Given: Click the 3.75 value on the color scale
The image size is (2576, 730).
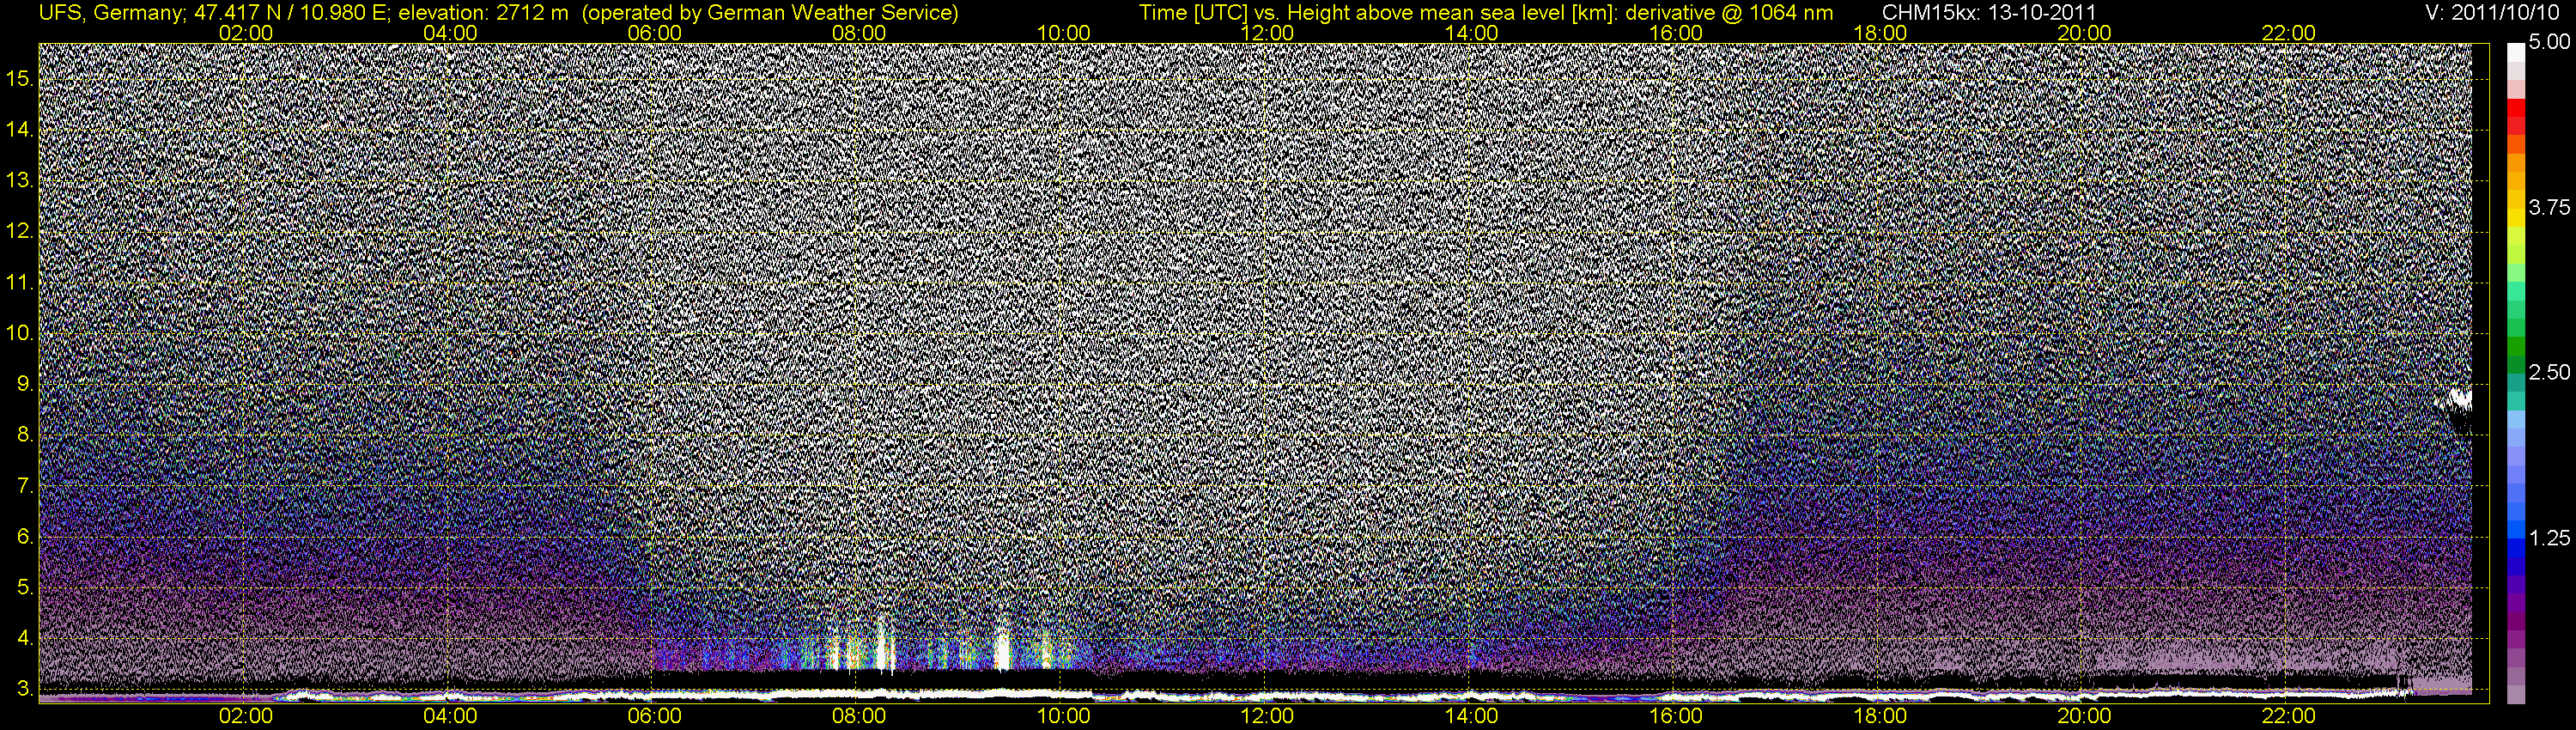Looking at the screenshot, I should coord(2549,207).
